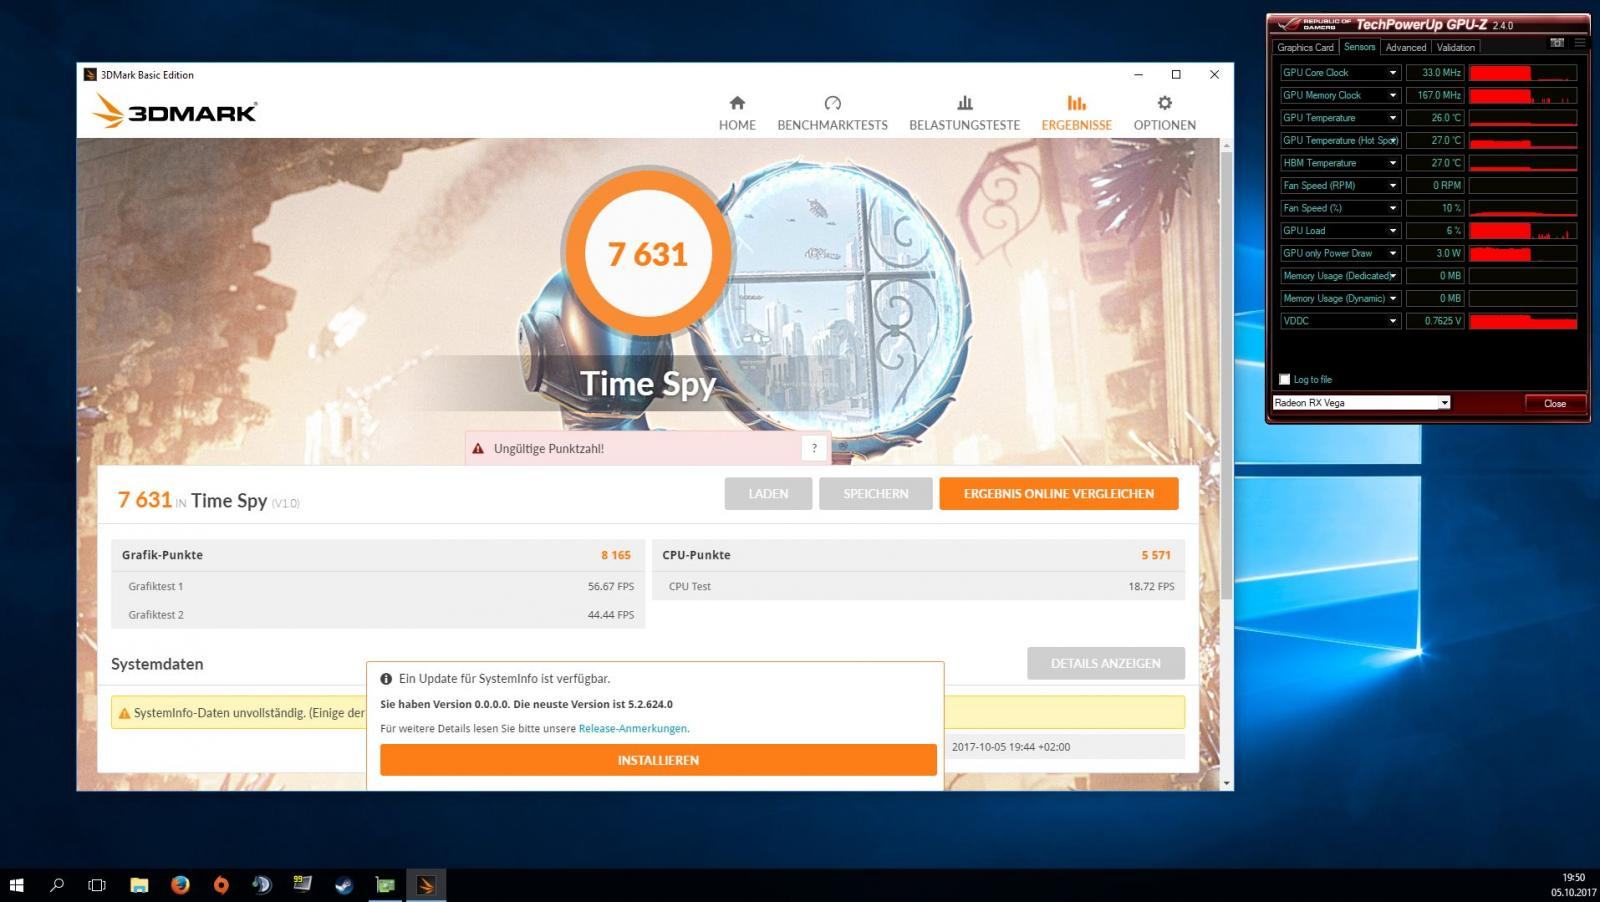Expand the GPU Memory Clock sensor dropdown
Screen dimensions: 1600x902
pyautogui.click(x=1392, y=95)
